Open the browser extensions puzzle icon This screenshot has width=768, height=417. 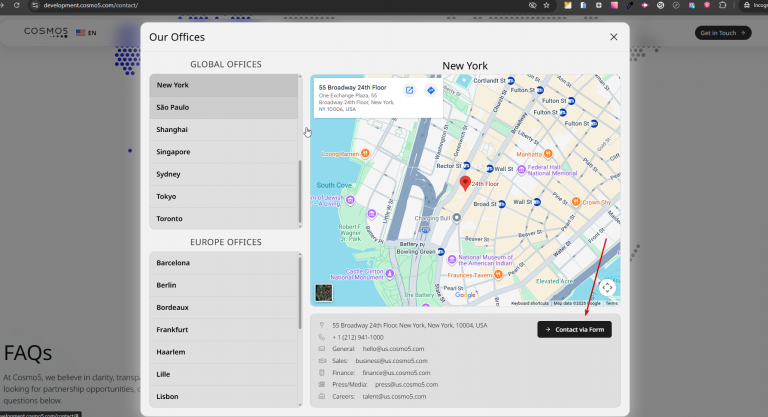click(722, 5)
